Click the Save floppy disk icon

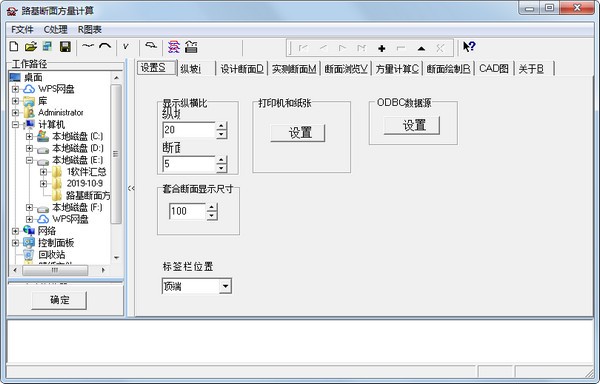click(x=65, y=47)
